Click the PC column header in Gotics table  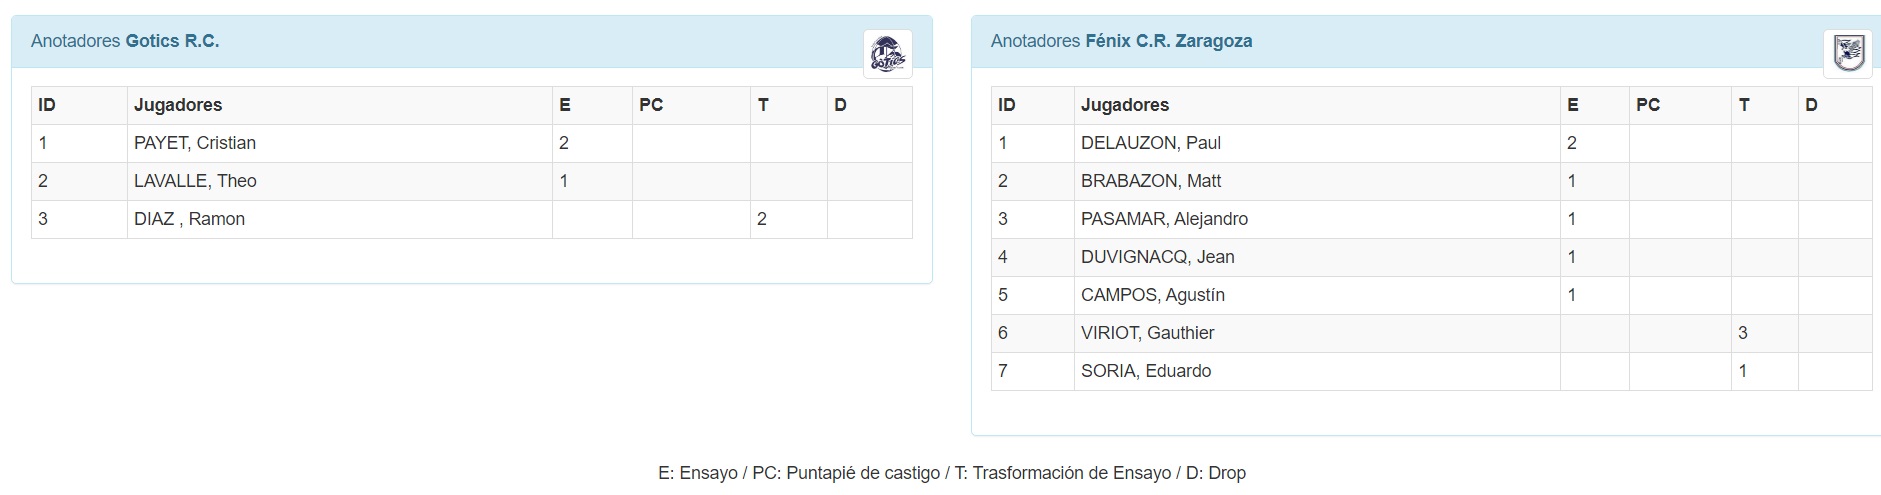click(651, 105)
